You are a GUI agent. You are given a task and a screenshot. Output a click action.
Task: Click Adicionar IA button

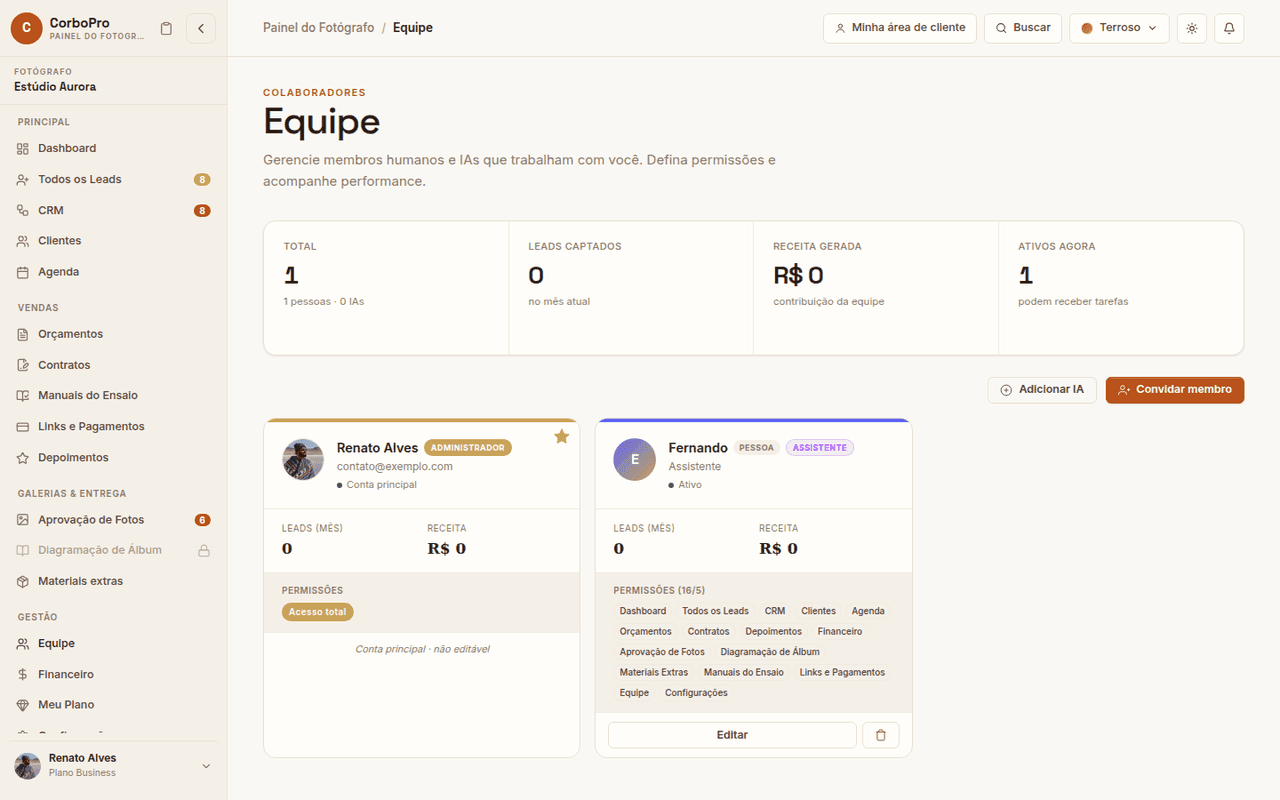point(1042,390)
